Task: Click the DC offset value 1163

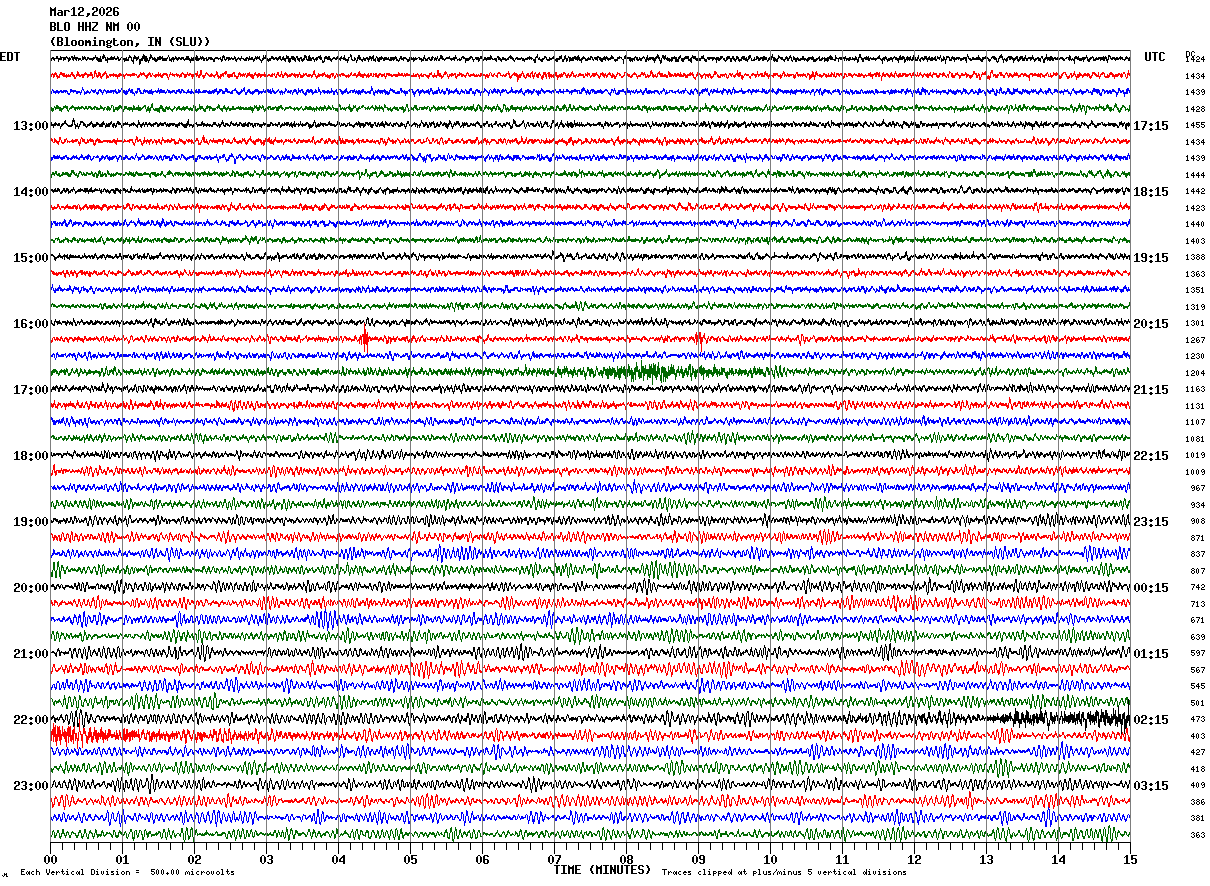Action: pyautogui.click(x=1195, y=390)
